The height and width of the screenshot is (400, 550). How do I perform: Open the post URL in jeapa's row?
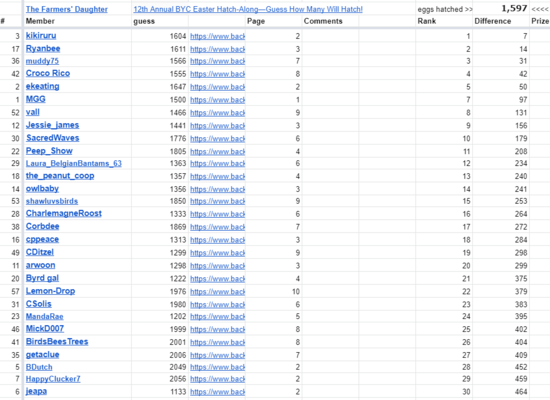[217, 392]
